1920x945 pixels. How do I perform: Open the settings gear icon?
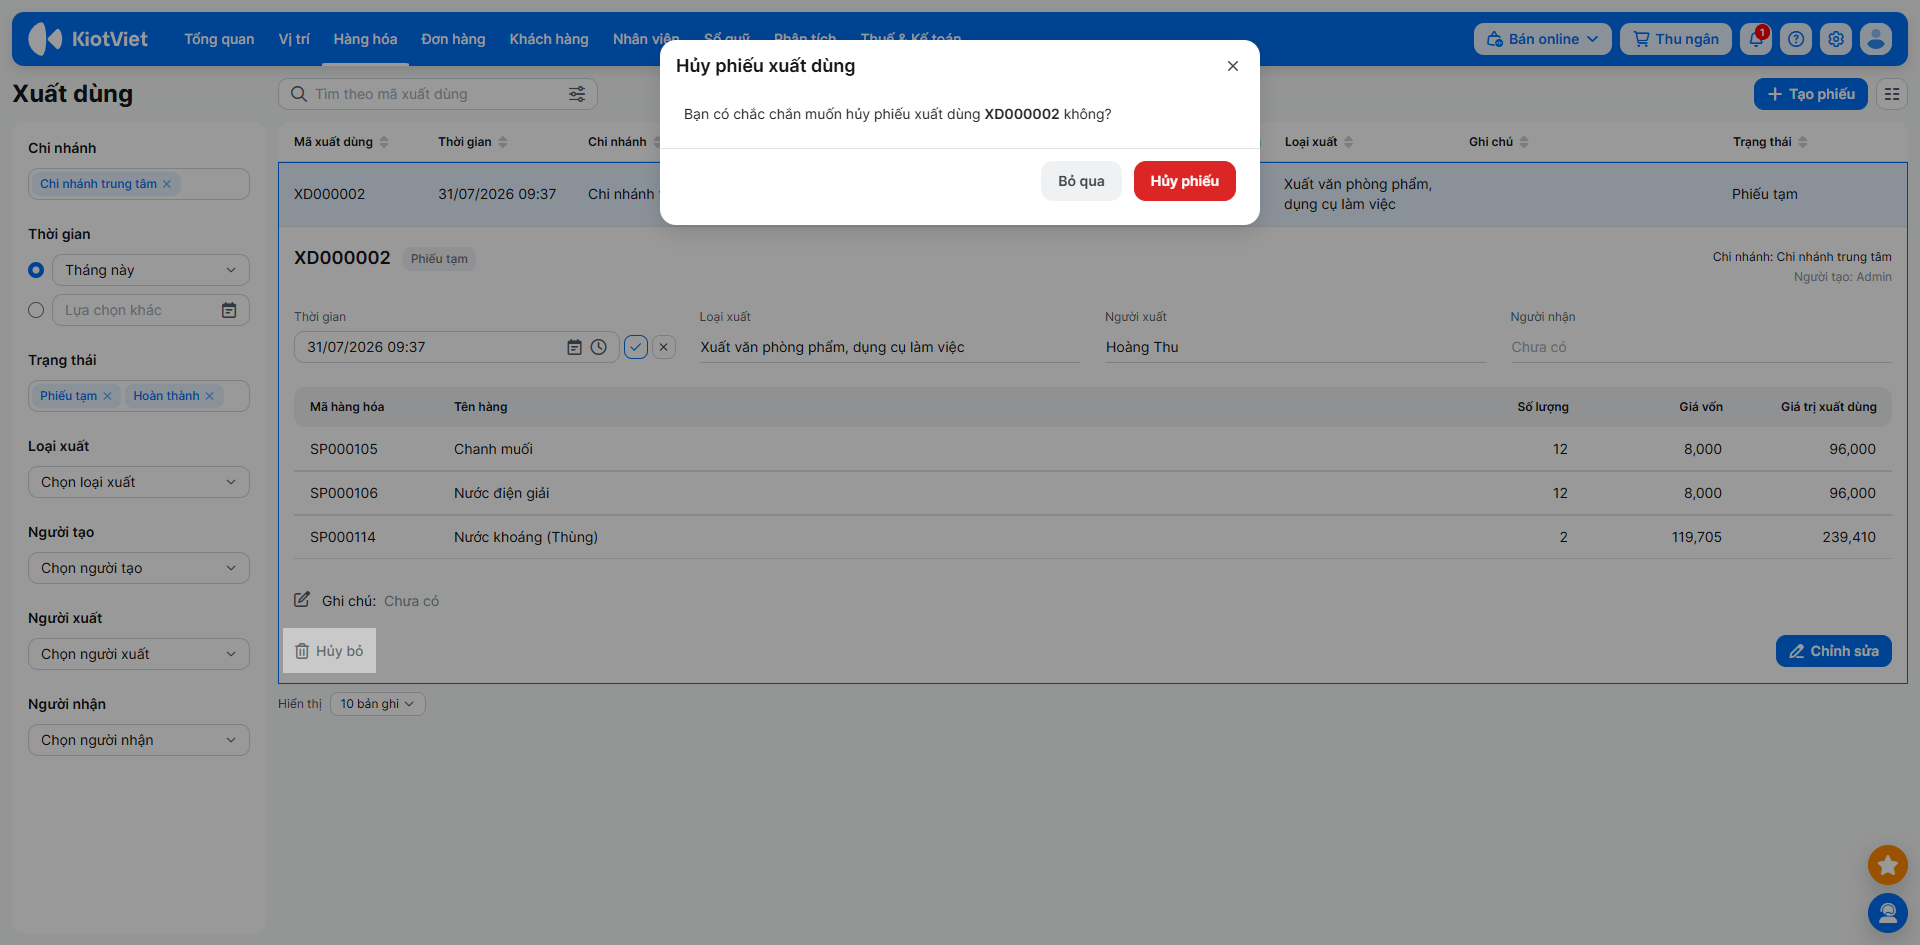coord(1836,39)
